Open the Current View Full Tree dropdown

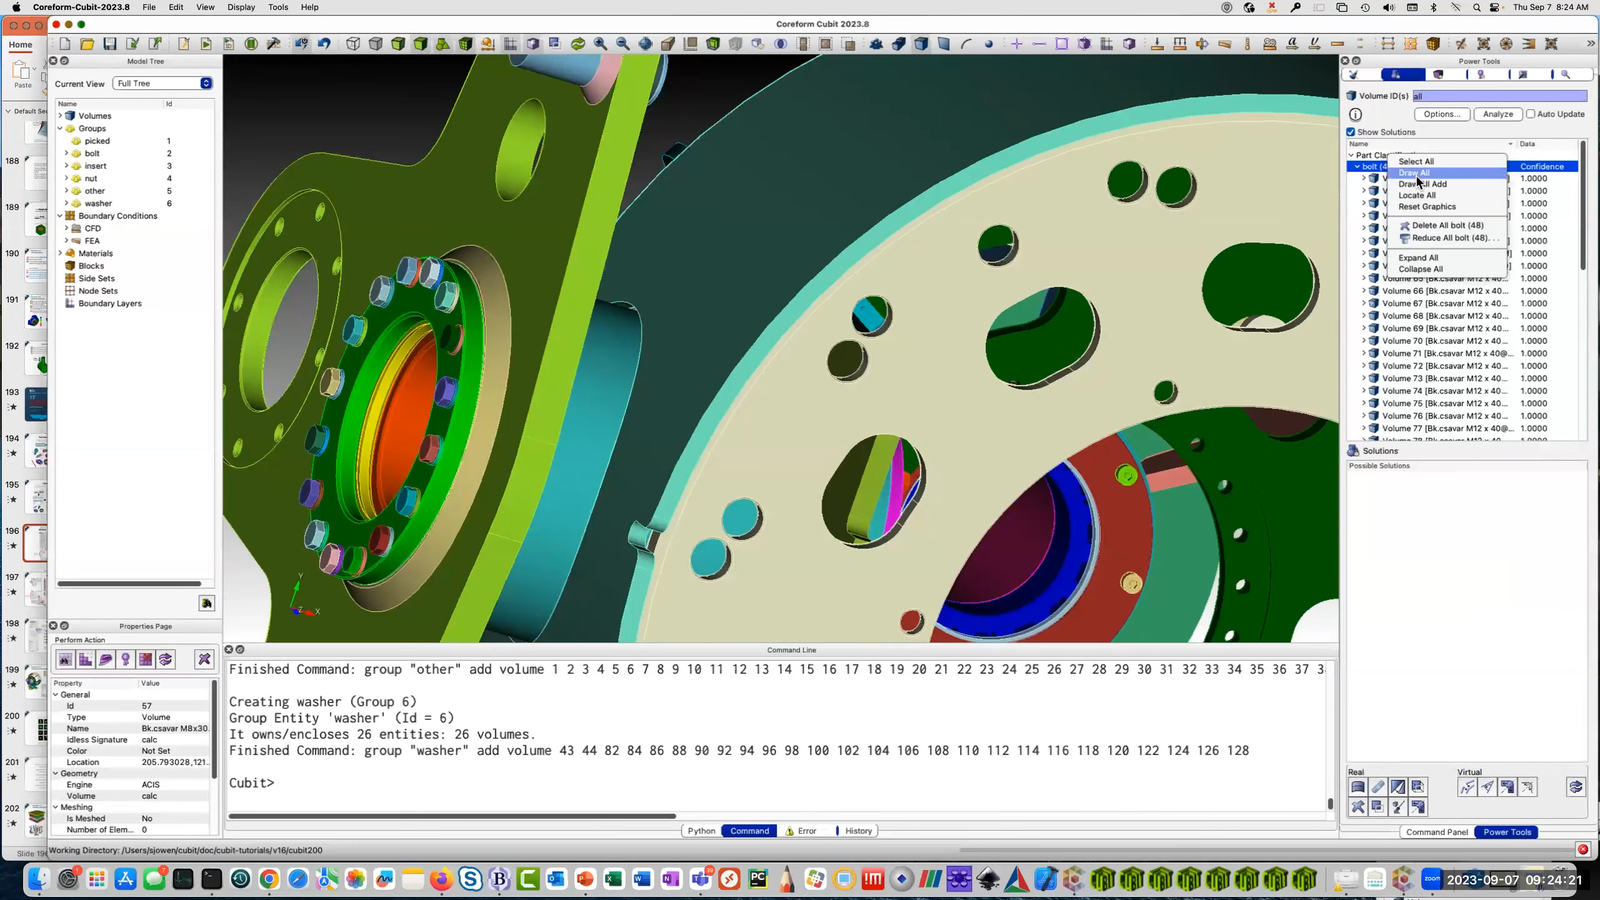pyautogui.click(x=163, y=83)
